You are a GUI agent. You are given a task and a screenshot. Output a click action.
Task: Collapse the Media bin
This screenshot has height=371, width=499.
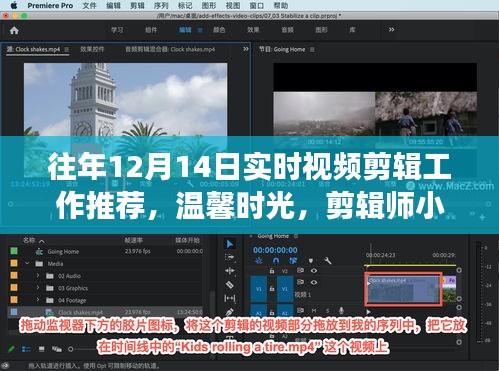tap(28, 263)
